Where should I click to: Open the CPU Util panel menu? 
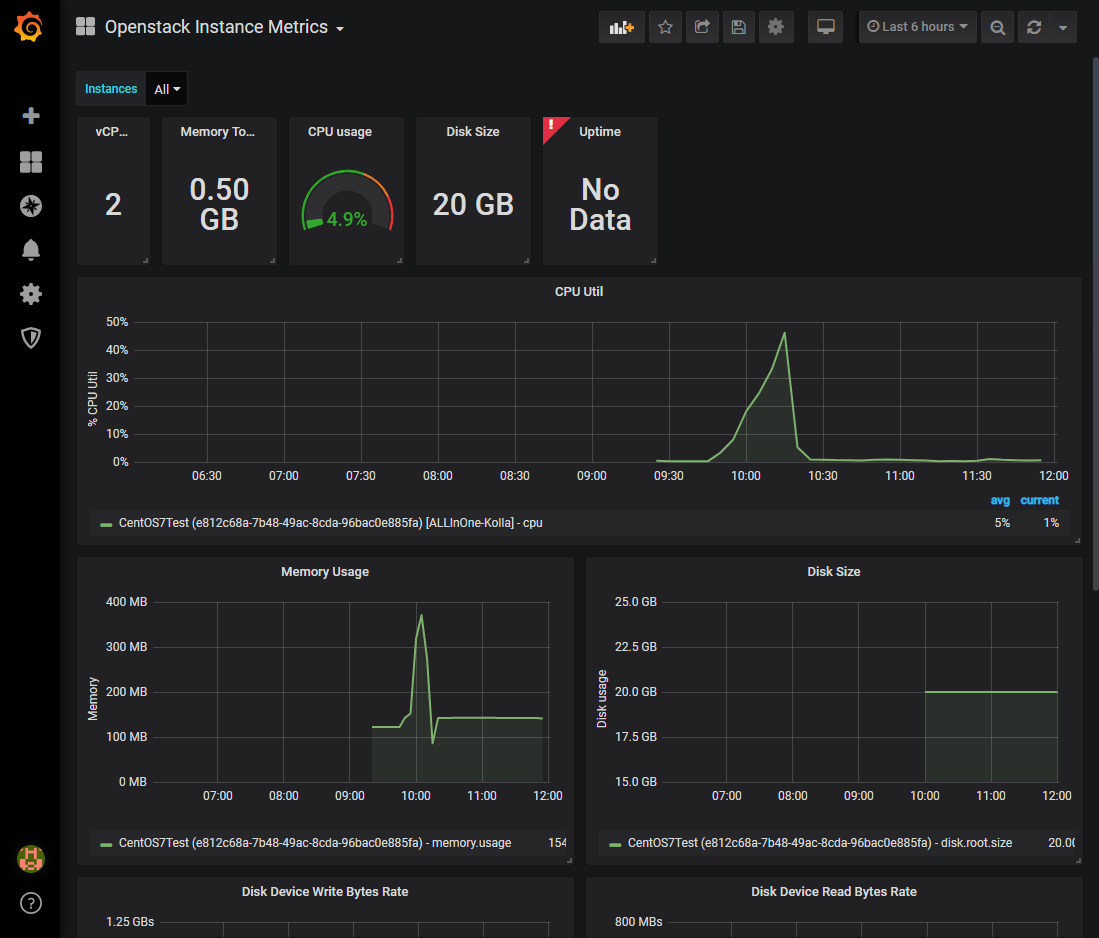pyautogui.click(x=579, y=291)
